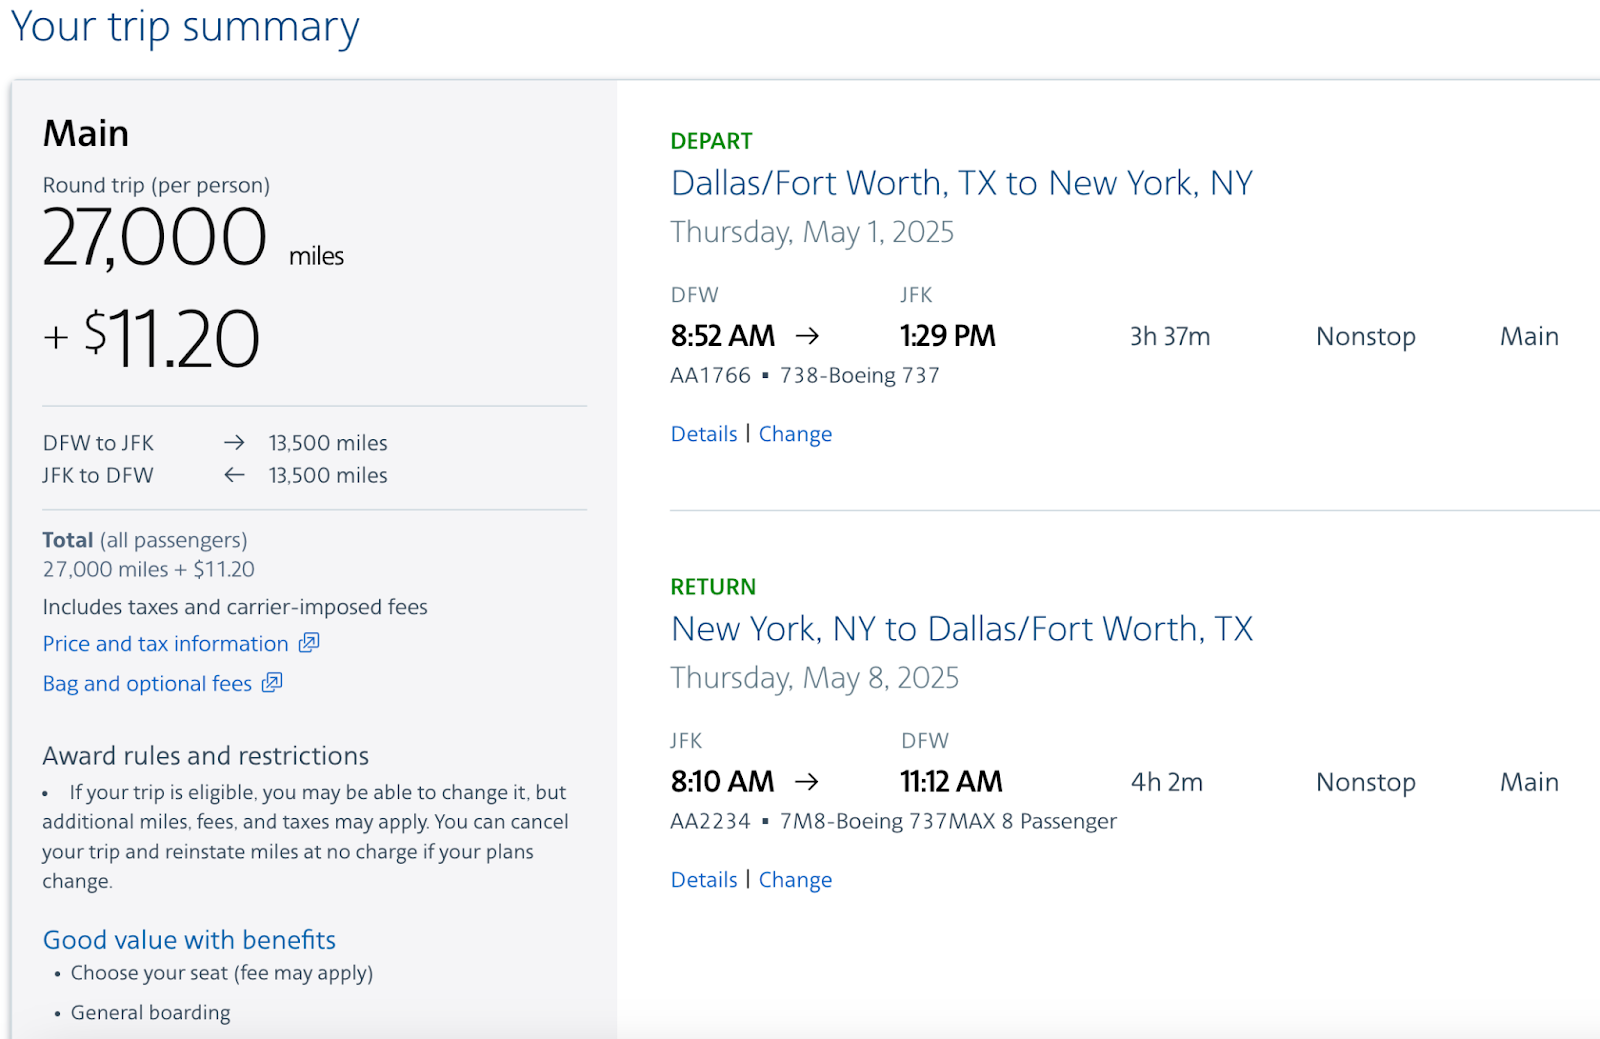Click flight number AA1766 aircraft info
This screenshot has width=1600, height=1039.
pos(805,376)
